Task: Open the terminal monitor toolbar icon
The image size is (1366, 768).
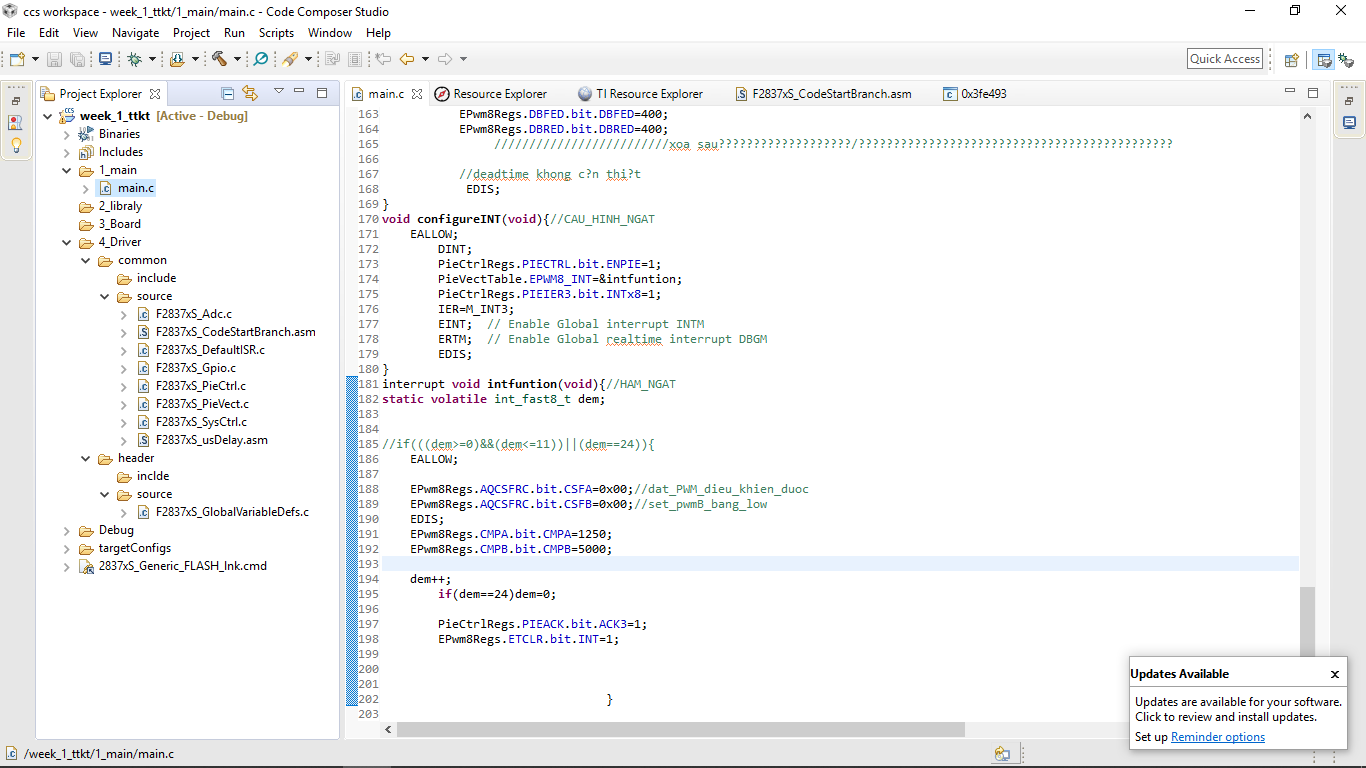Action: [106, 59]
